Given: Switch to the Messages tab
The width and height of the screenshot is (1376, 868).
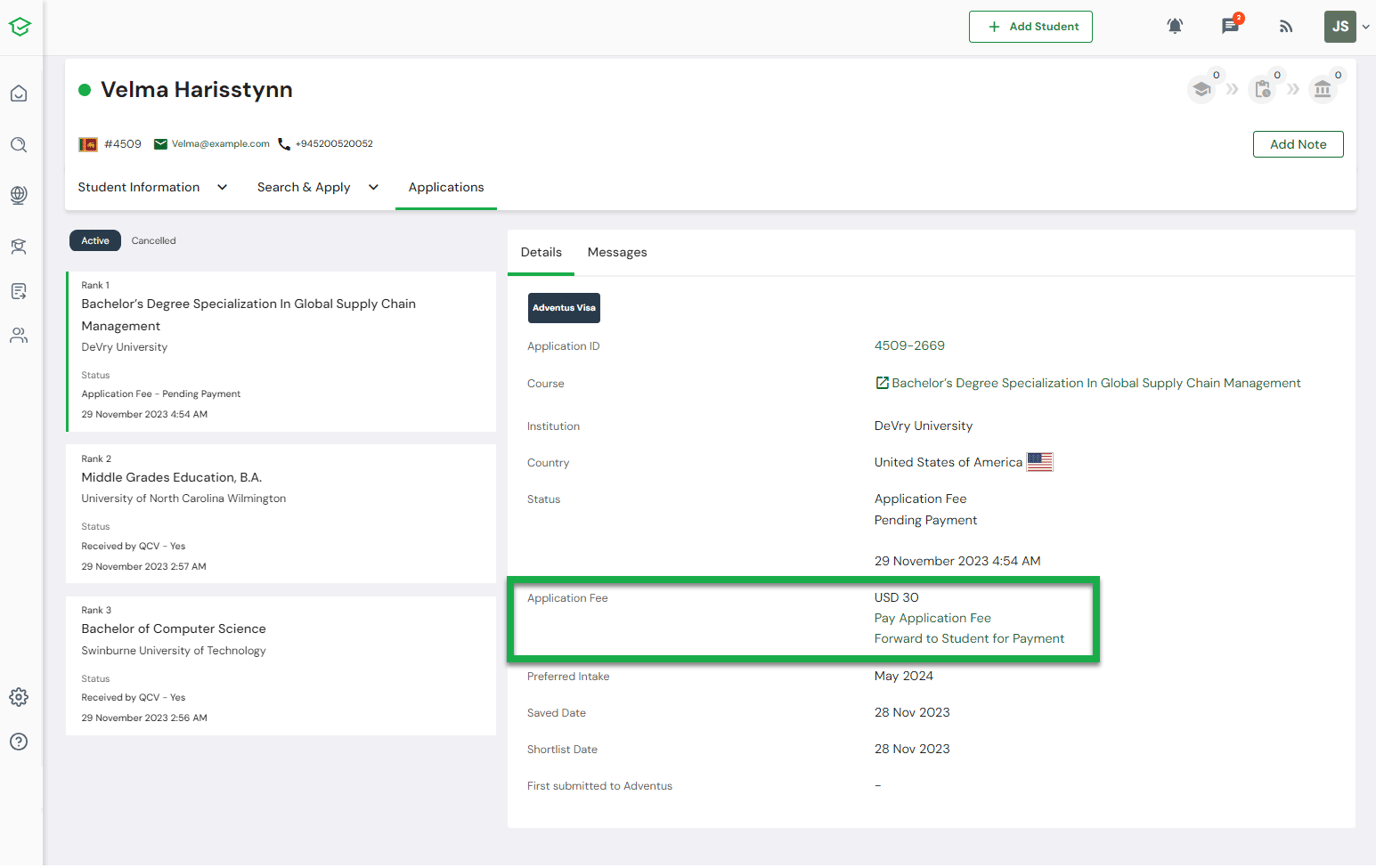Looking at the screenshot, I should [x=617, y=252].
